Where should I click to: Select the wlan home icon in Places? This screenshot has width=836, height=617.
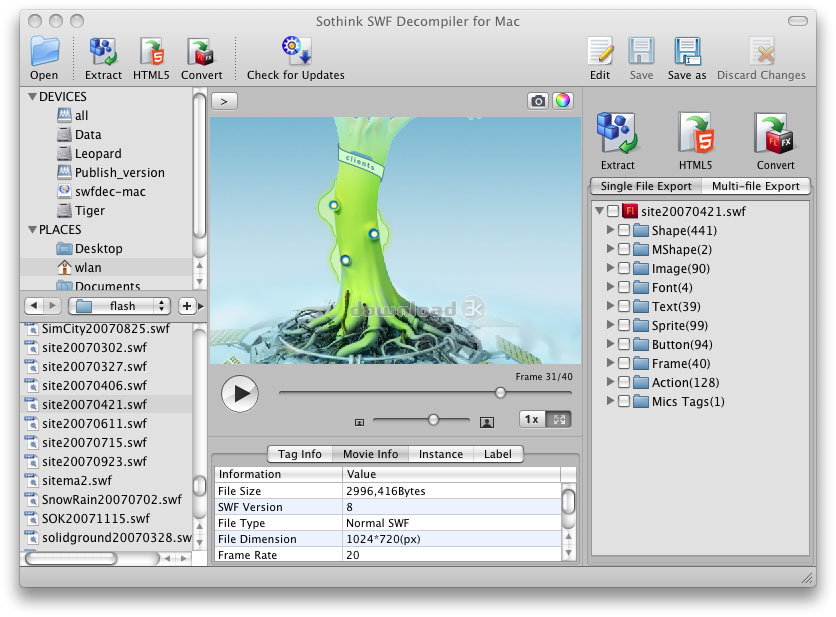click(65, 267)
